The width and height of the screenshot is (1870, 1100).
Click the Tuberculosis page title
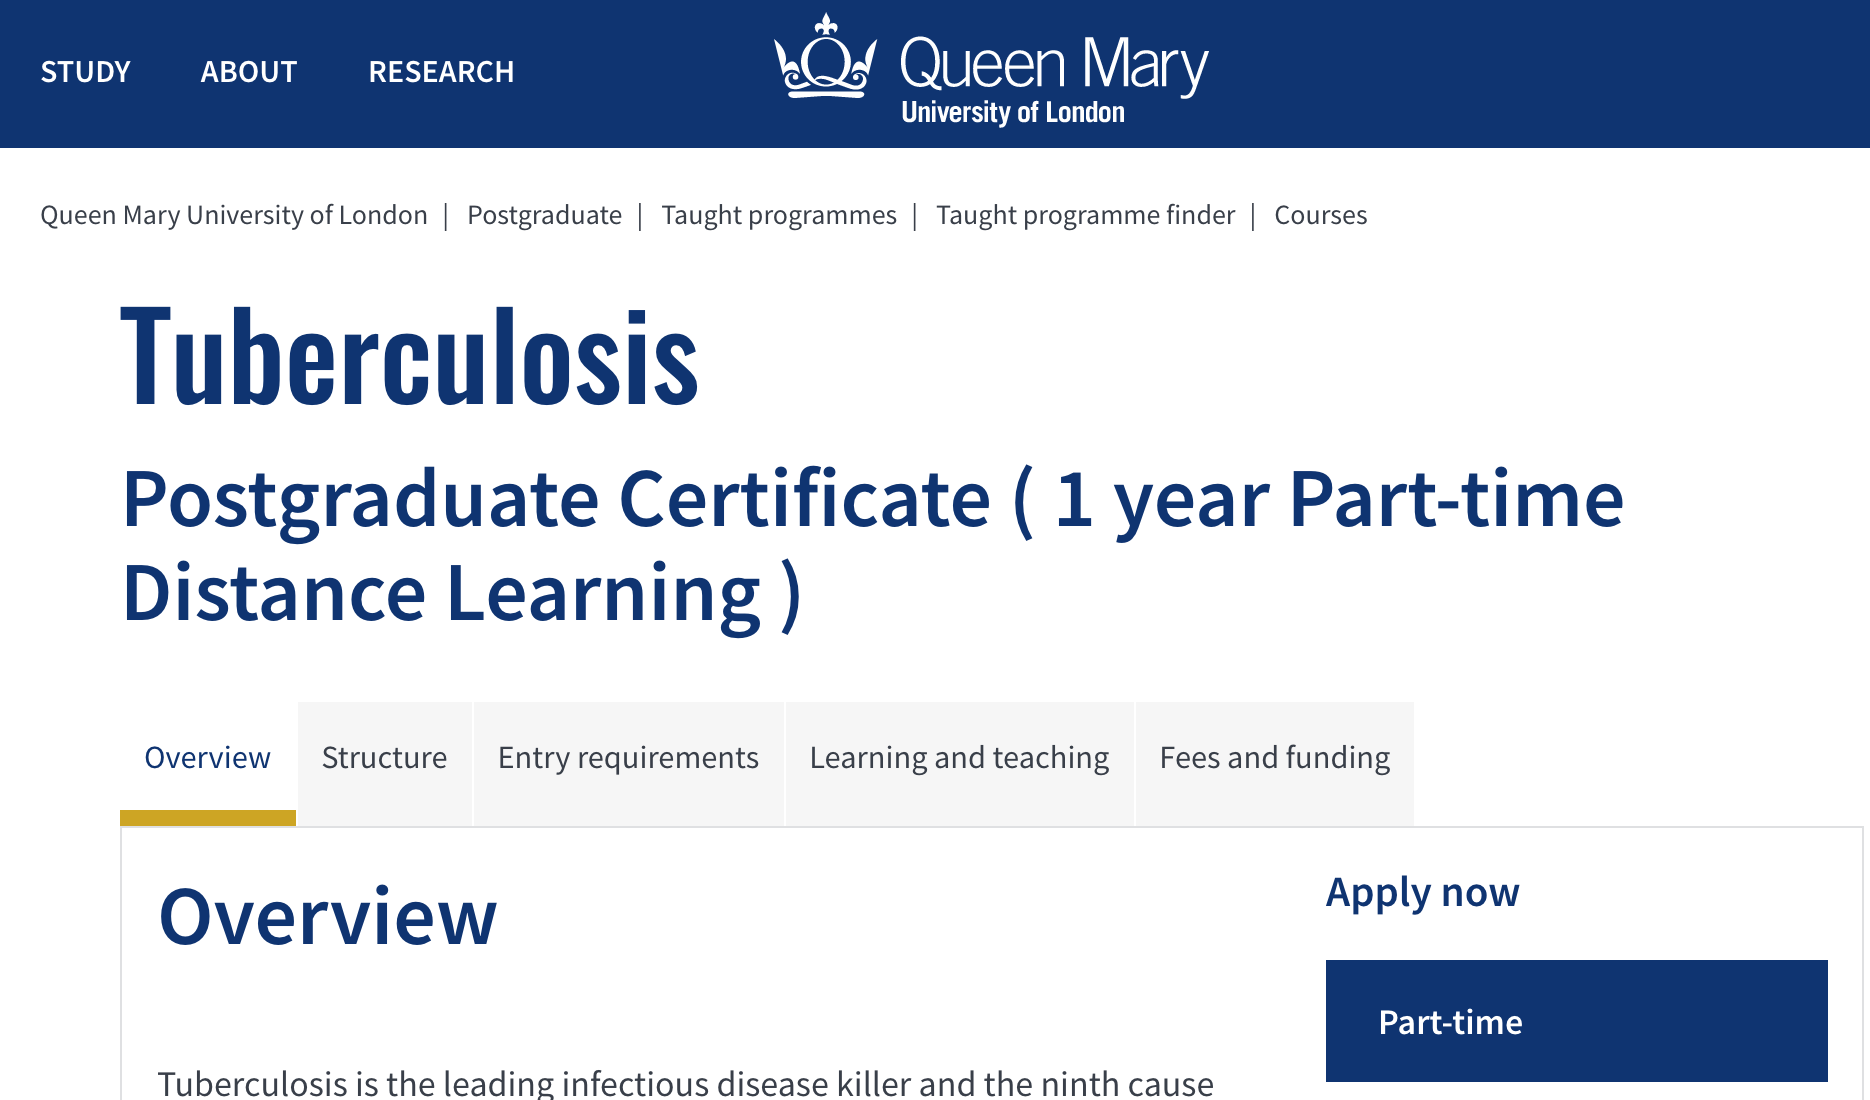pos(410,357)
